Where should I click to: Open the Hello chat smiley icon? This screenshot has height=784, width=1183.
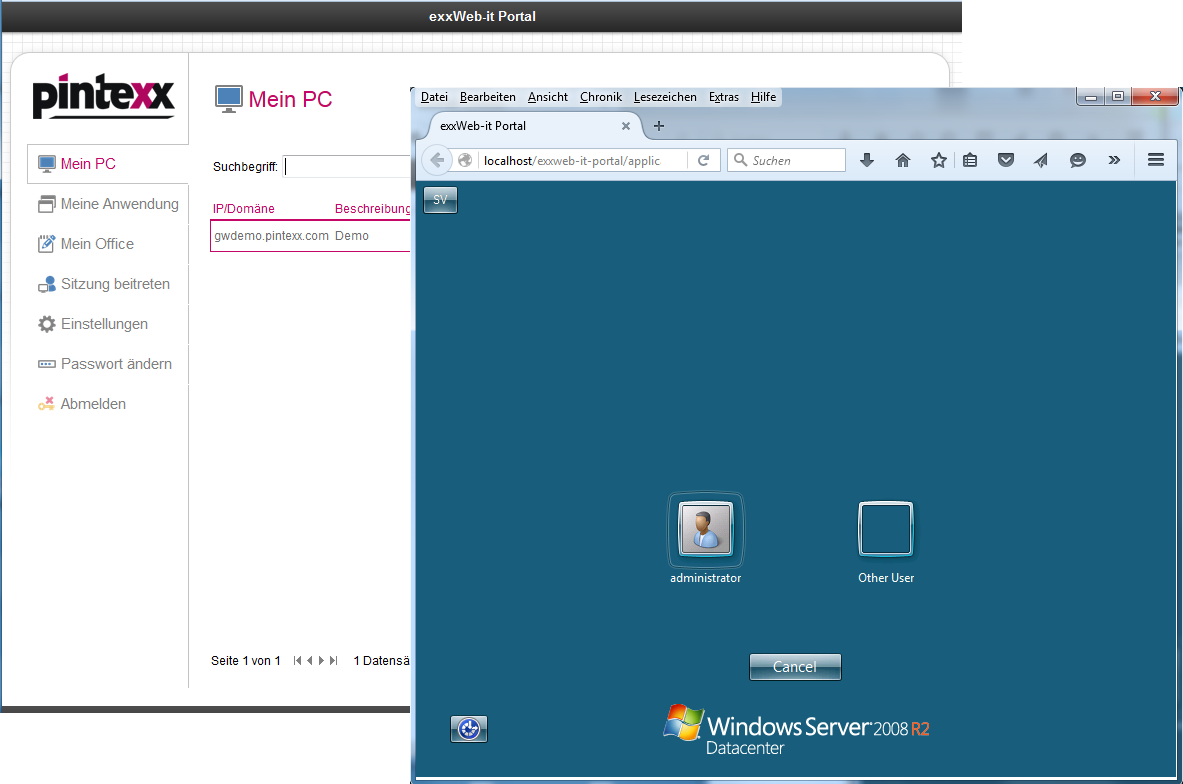[x=1077, y=160]
